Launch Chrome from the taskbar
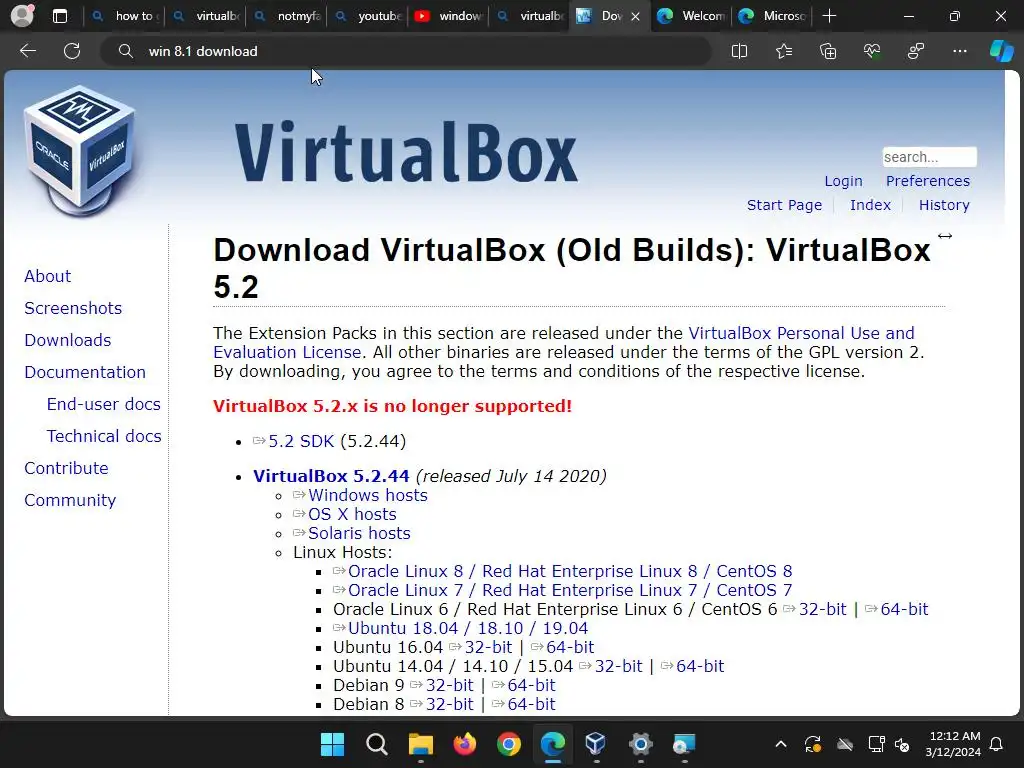 [x=509, y=744]
